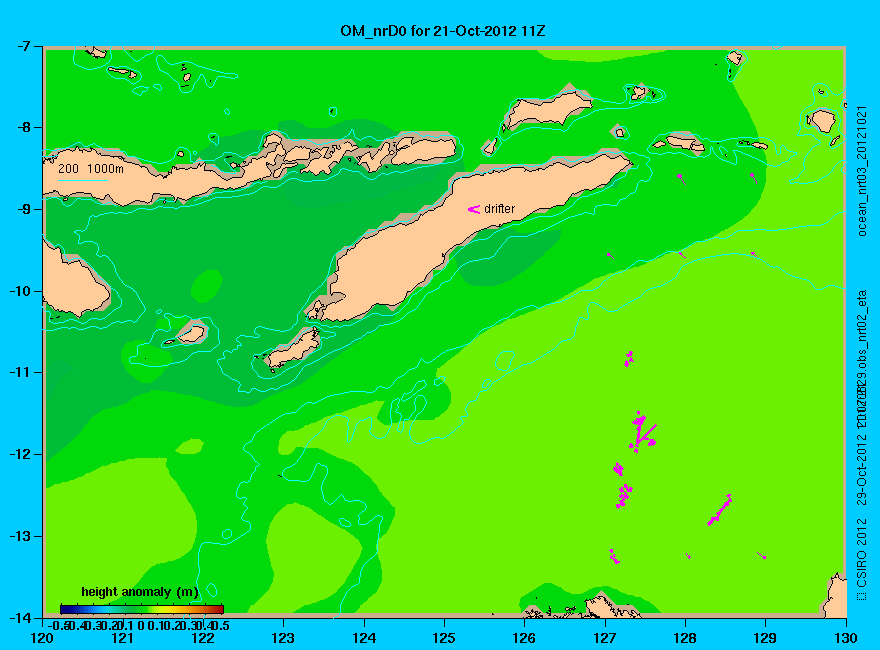This screenshot has height=650, width=880.
Task: Click longitude label 123 on the x-axis
Action: click(283, 638)
